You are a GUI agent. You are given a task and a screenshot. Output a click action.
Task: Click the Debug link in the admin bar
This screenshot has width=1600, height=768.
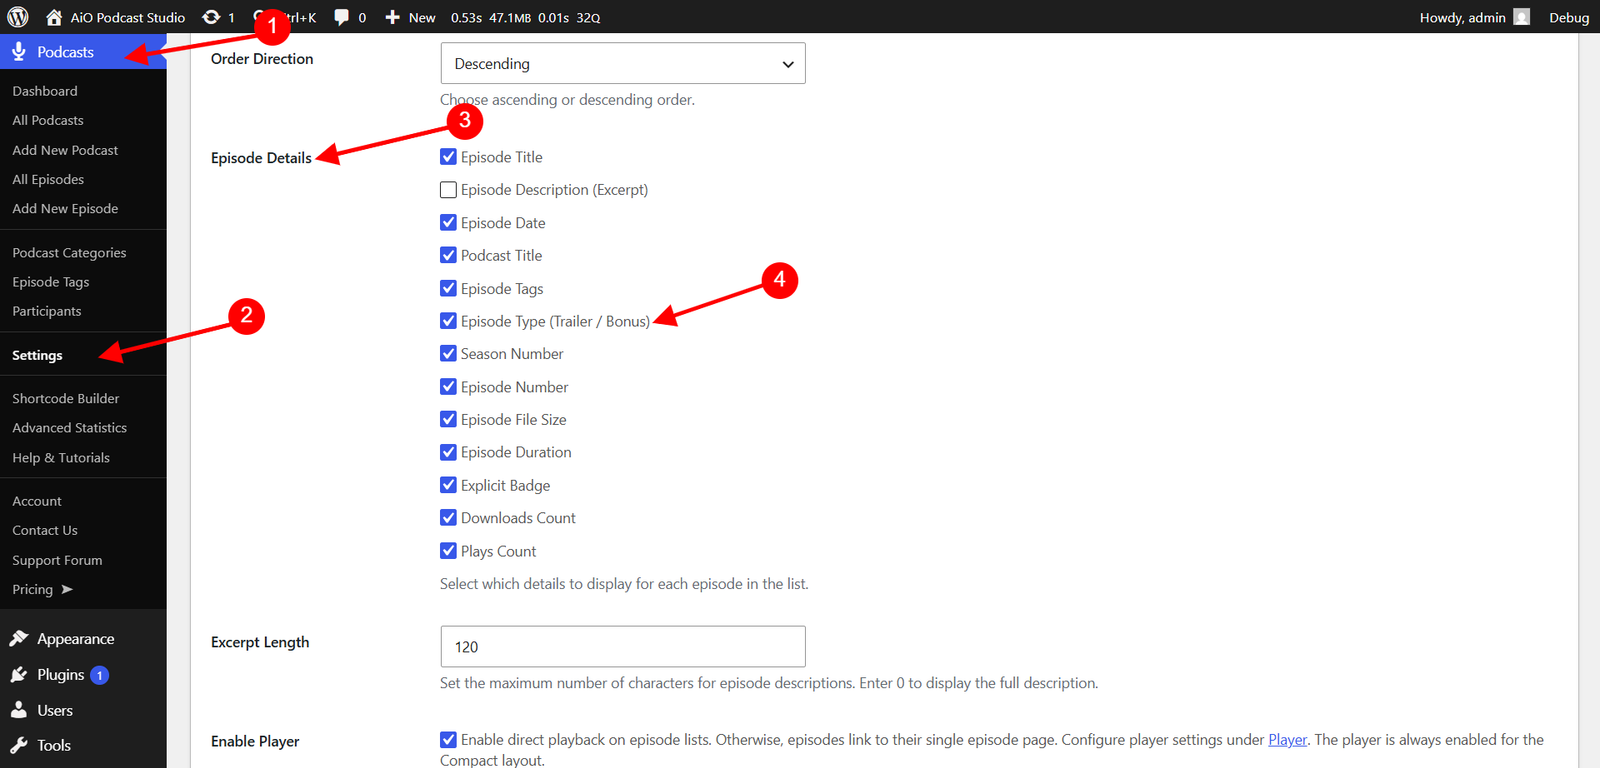click(1569, 17)
